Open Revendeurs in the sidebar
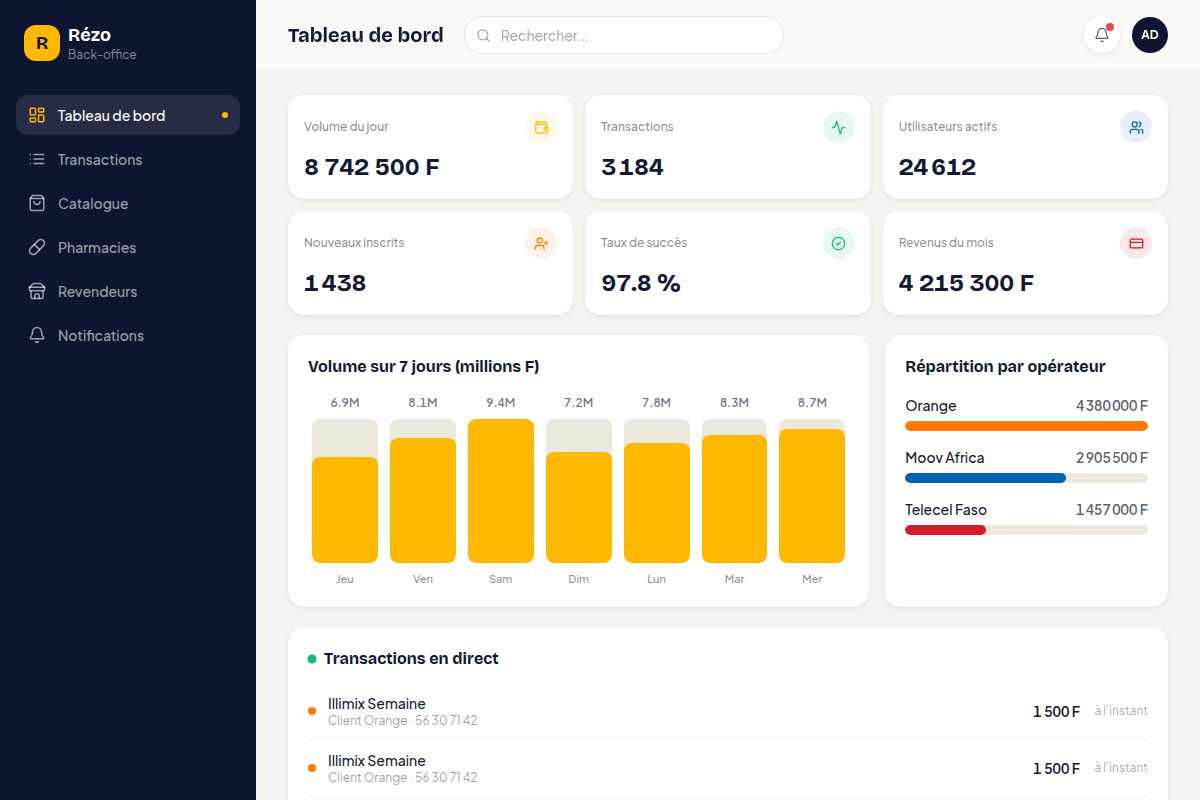1200x800 pixels. point(128,291)
